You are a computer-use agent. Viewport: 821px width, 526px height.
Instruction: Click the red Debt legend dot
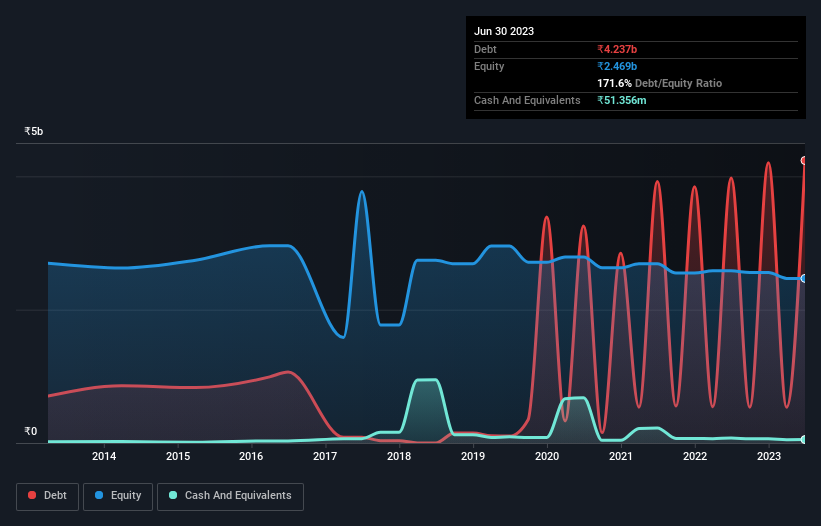coord(32,495)
